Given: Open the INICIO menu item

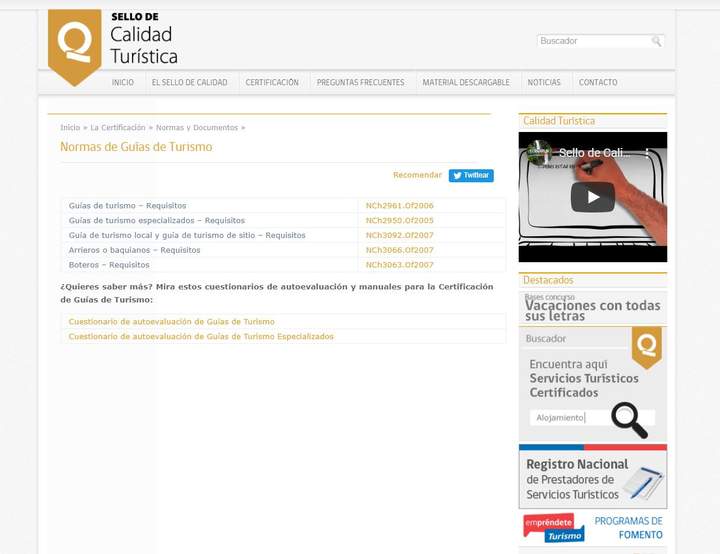Looking at the screenshot, I should click(122, 83).
